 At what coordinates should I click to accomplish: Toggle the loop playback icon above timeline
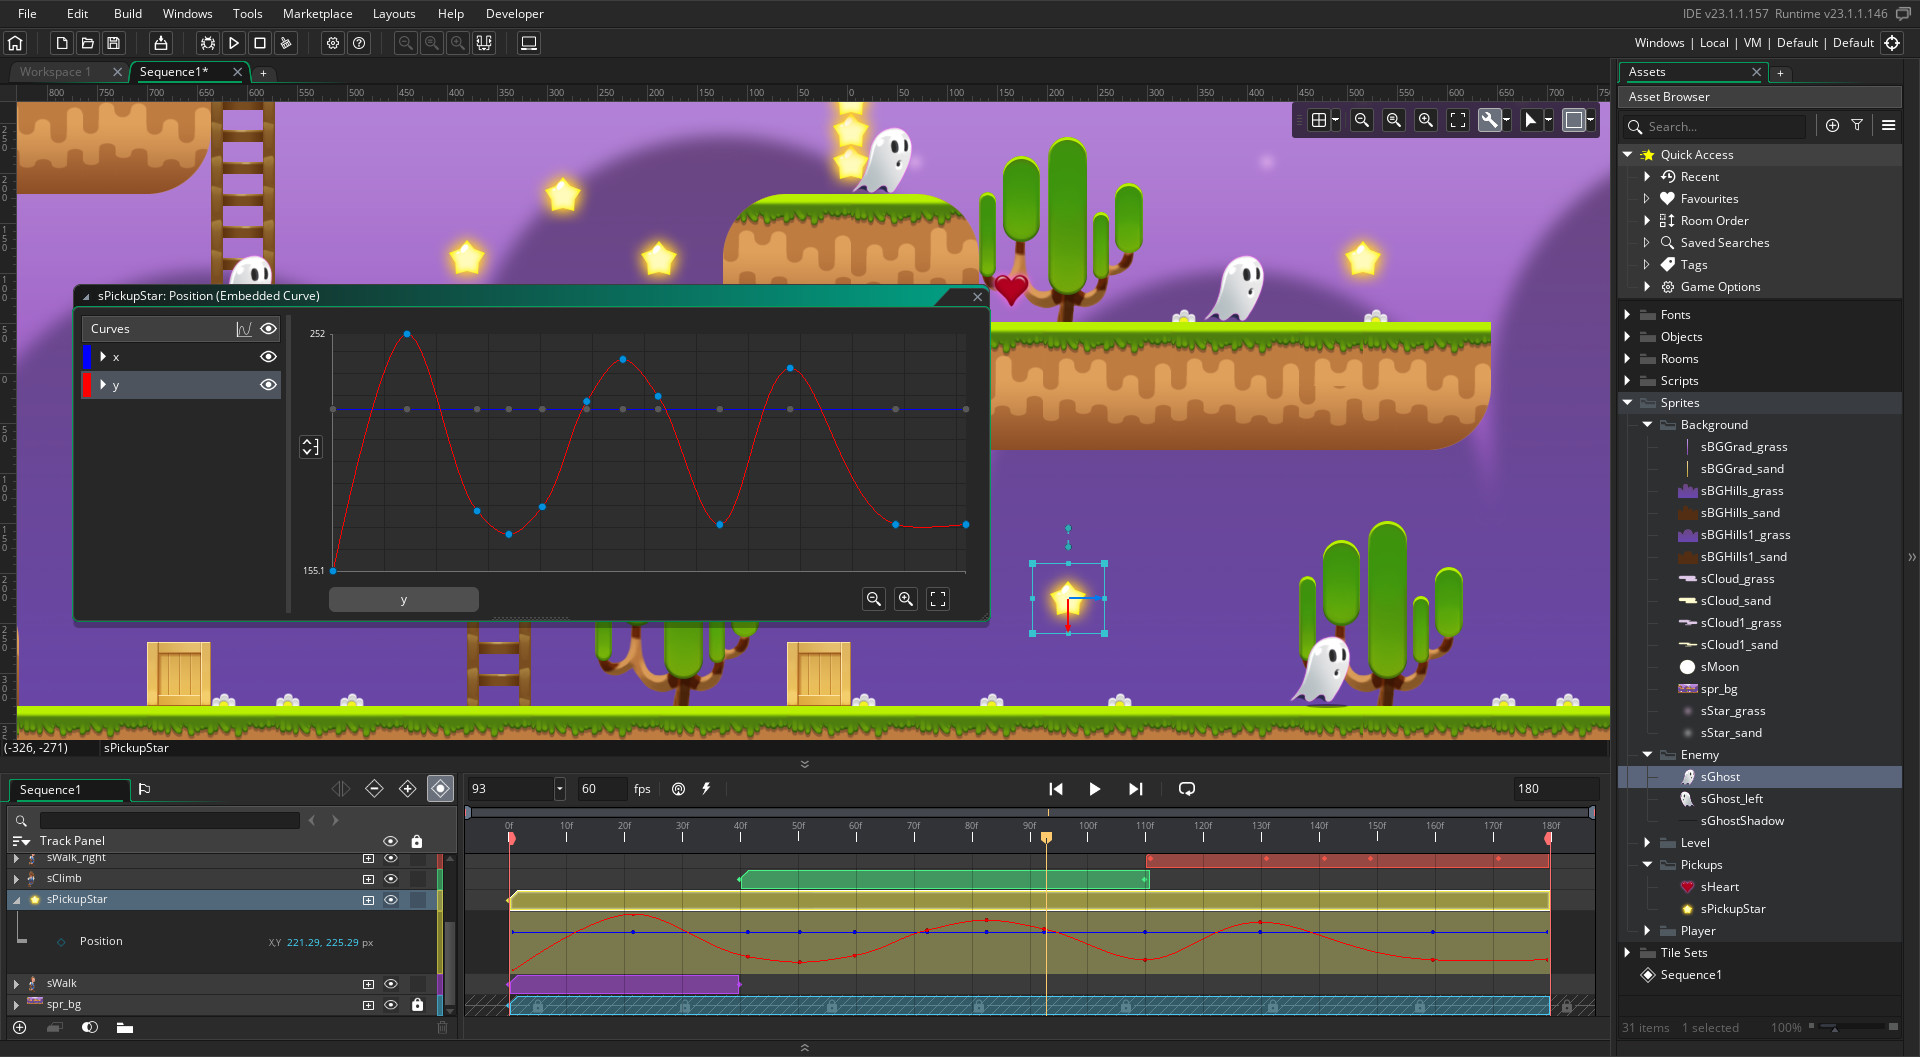(1186, 789)
